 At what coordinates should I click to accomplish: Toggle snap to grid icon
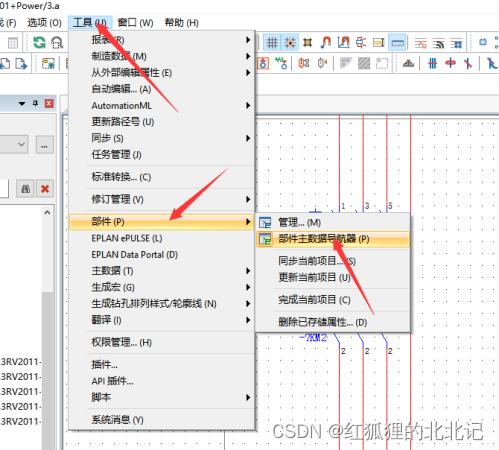(290, 43)
